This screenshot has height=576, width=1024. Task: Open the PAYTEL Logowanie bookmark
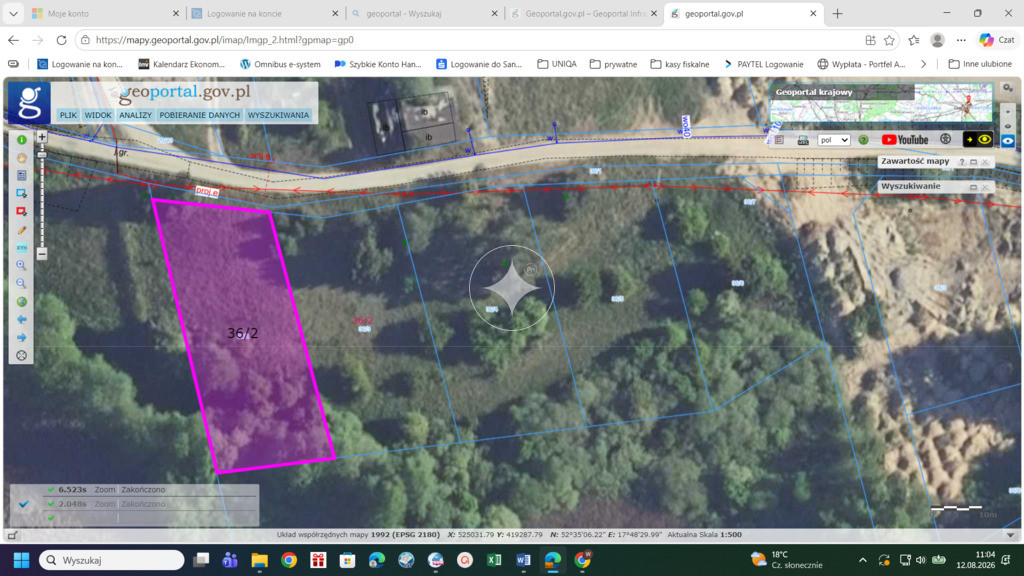764,64
